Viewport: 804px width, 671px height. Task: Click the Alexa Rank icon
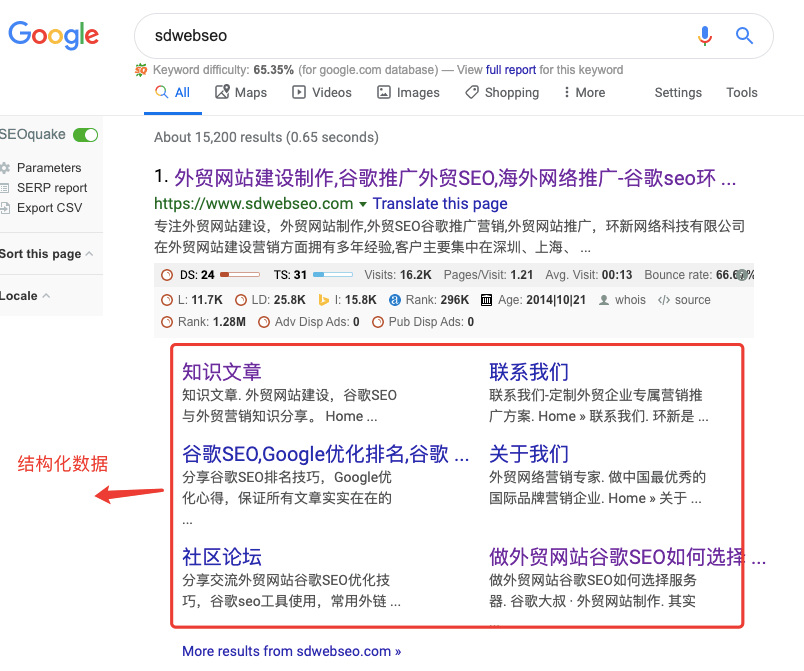394,300
